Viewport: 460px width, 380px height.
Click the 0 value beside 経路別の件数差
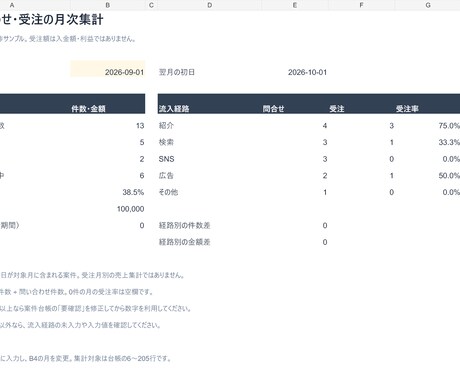[325, 226]
